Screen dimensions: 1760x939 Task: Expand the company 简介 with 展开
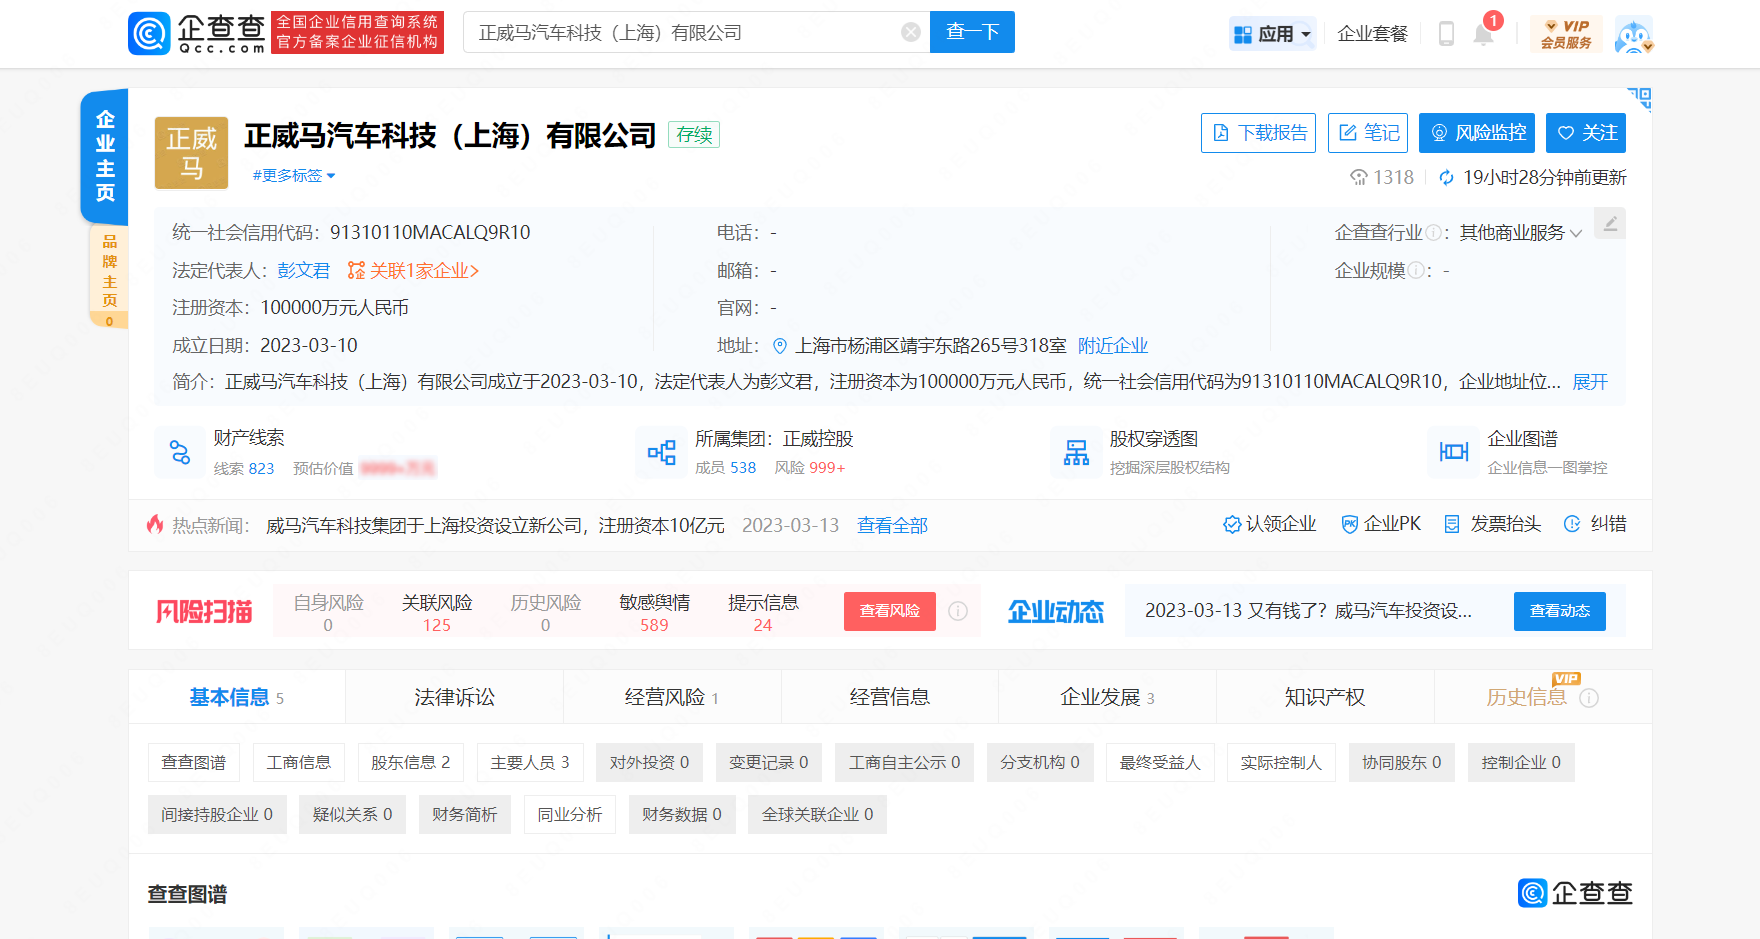(1589, 382)
